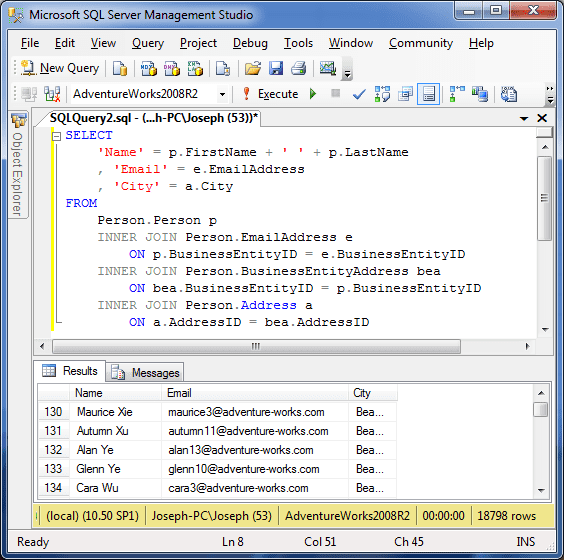564x560 pixels.
Task: Select the SQLQuery2.sql document tab
Action: point(154,118)
